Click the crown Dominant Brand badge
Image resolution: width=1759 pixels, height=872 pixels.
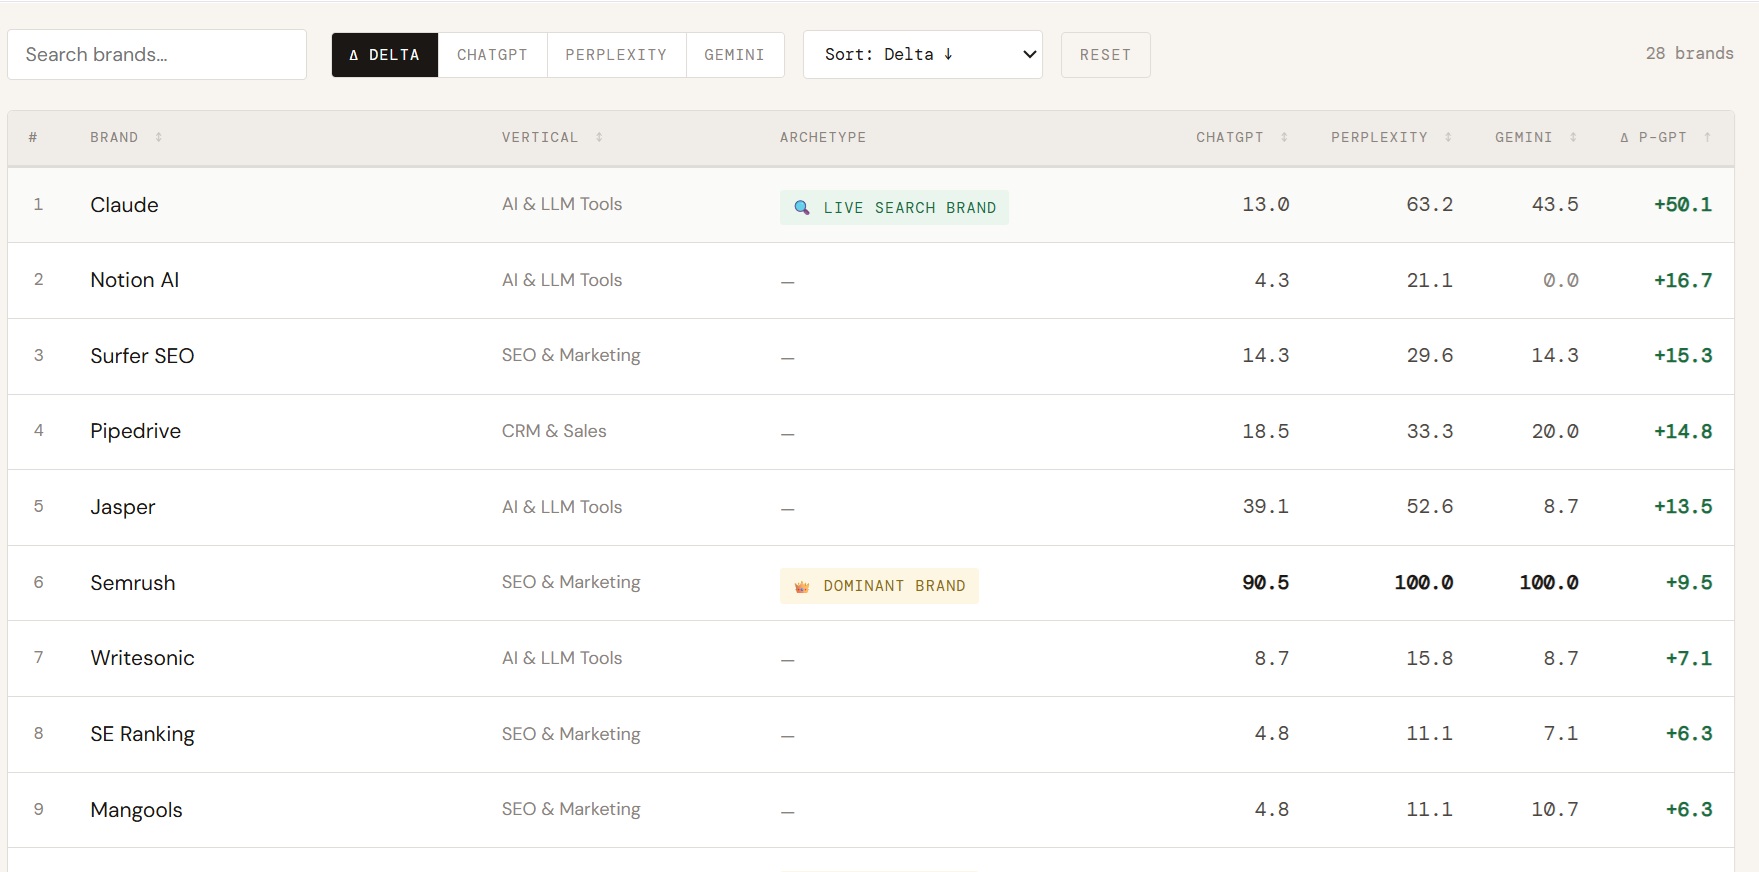pyautogui.click(x=879, y=586)
